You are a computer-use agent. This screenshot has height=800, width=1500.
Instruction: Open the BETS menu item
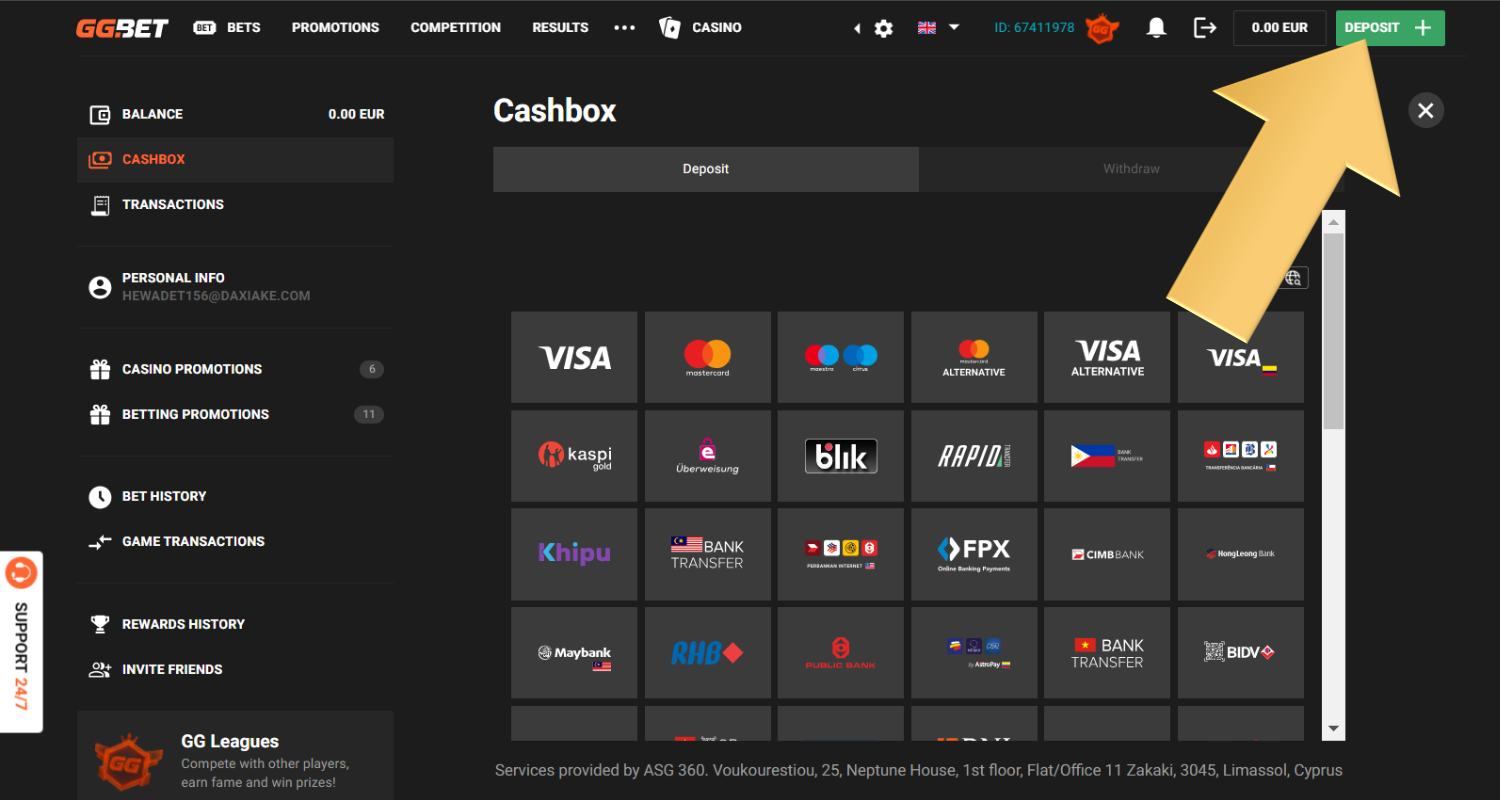coord(227,28)
